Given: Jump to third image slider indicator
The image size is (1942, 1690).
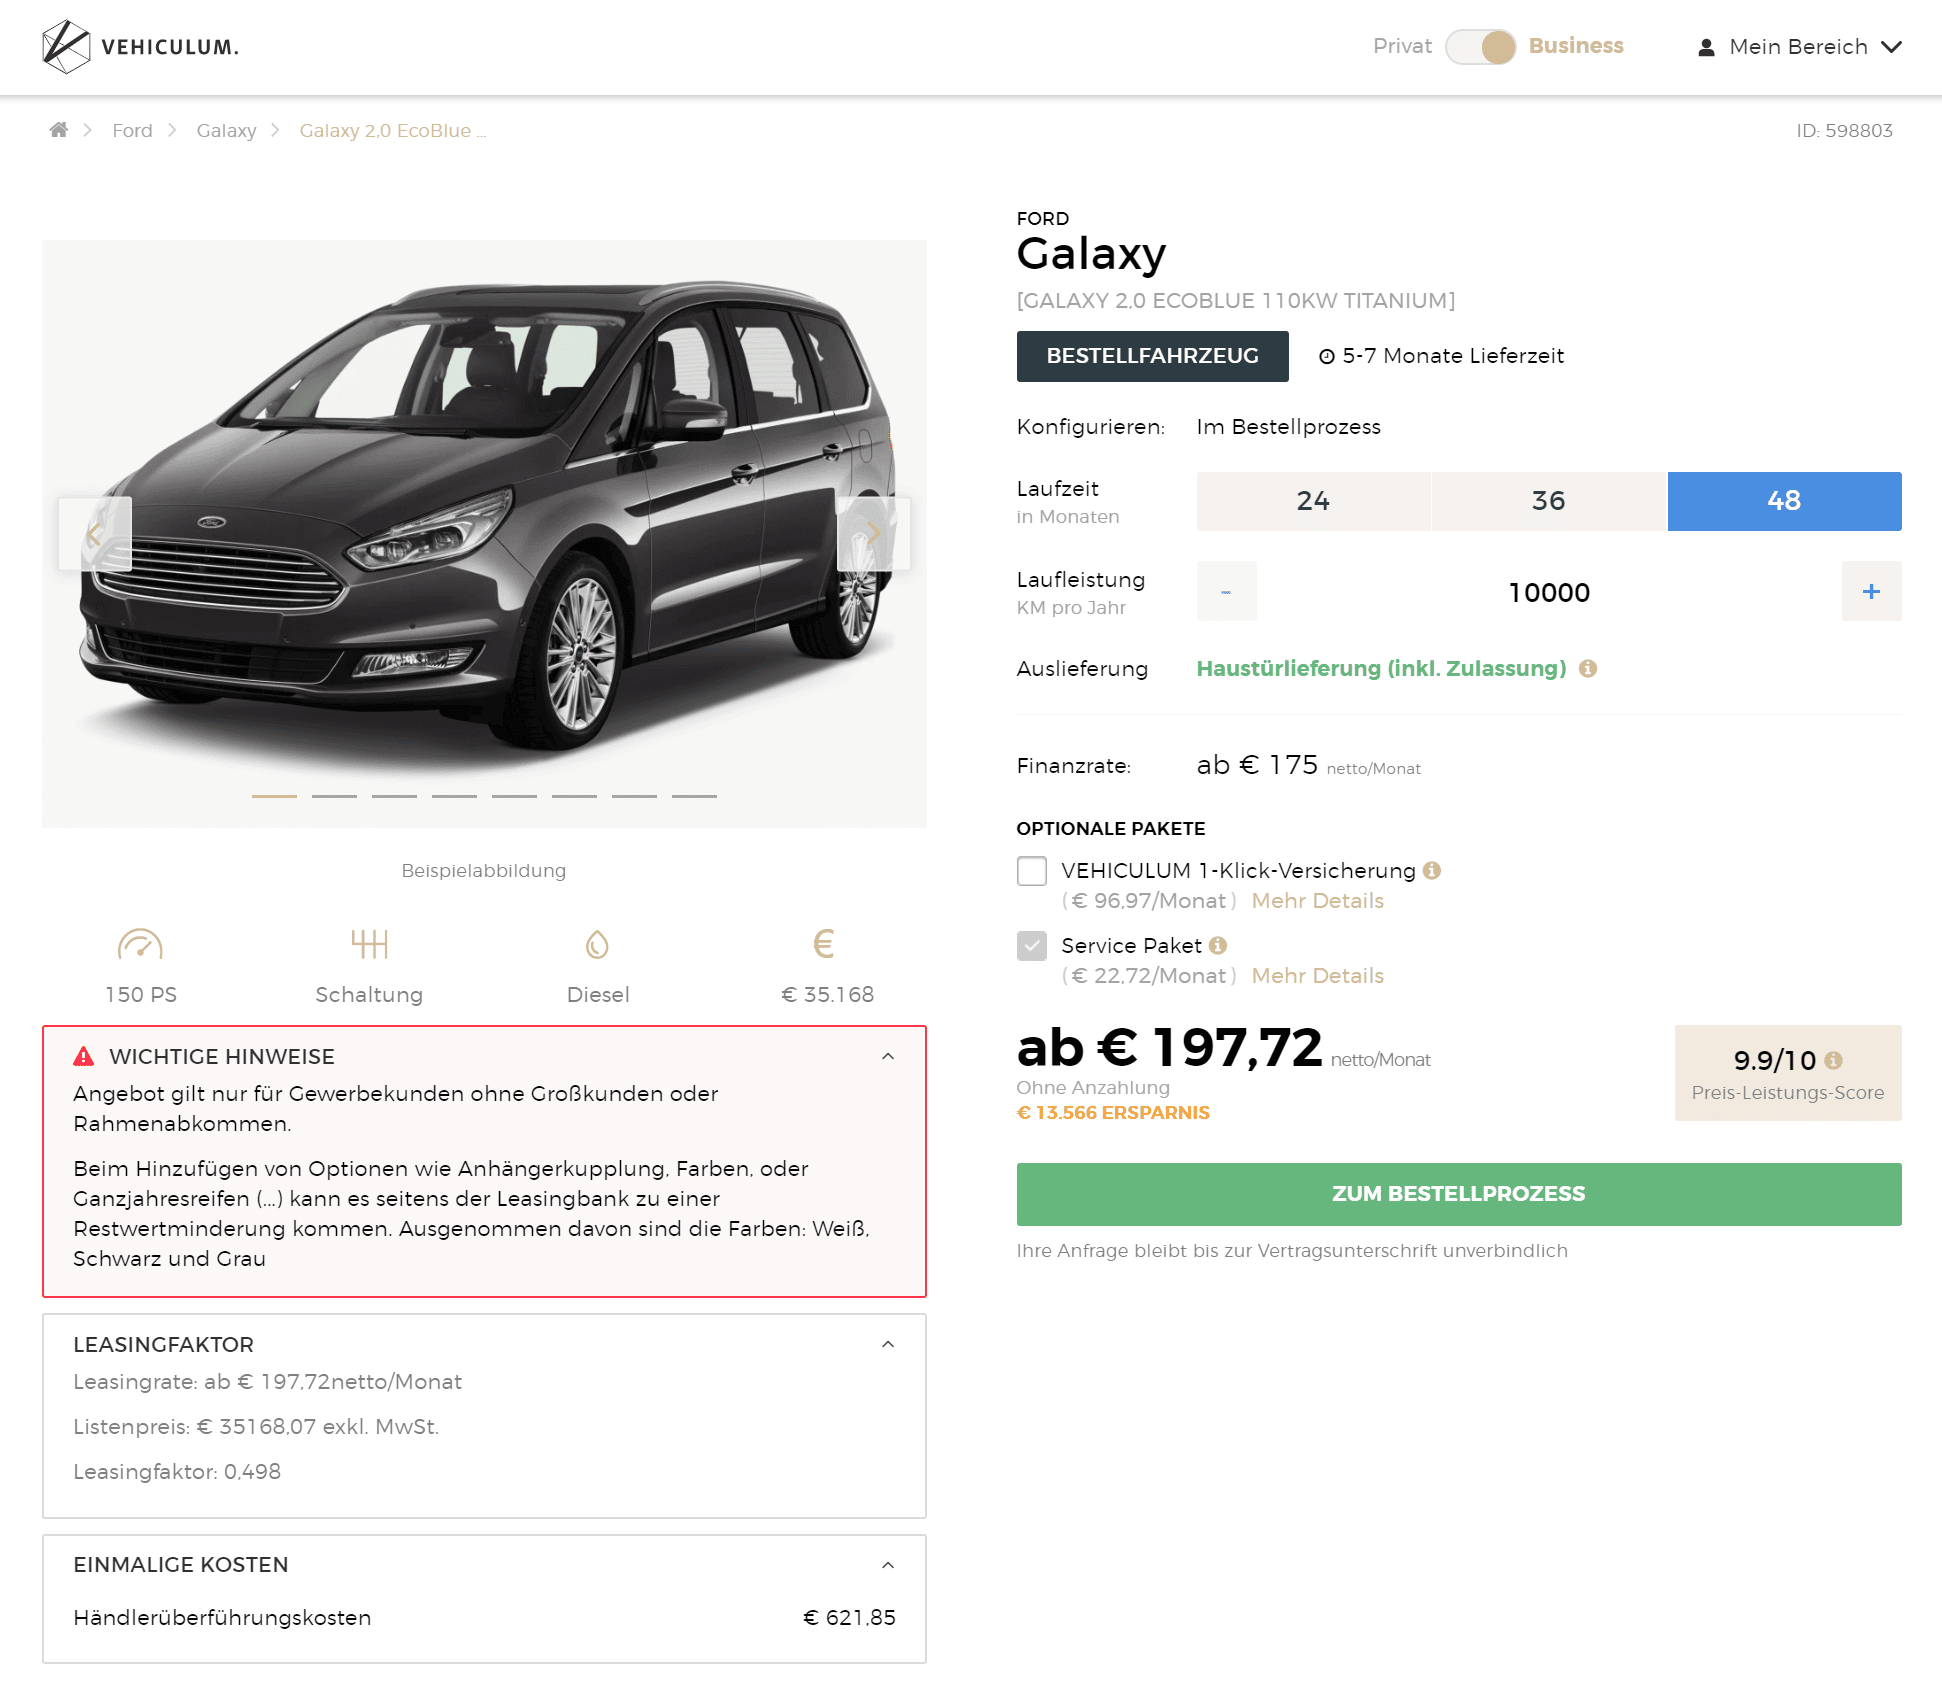Looking at the screenshot, I should (x=394, y=796).
